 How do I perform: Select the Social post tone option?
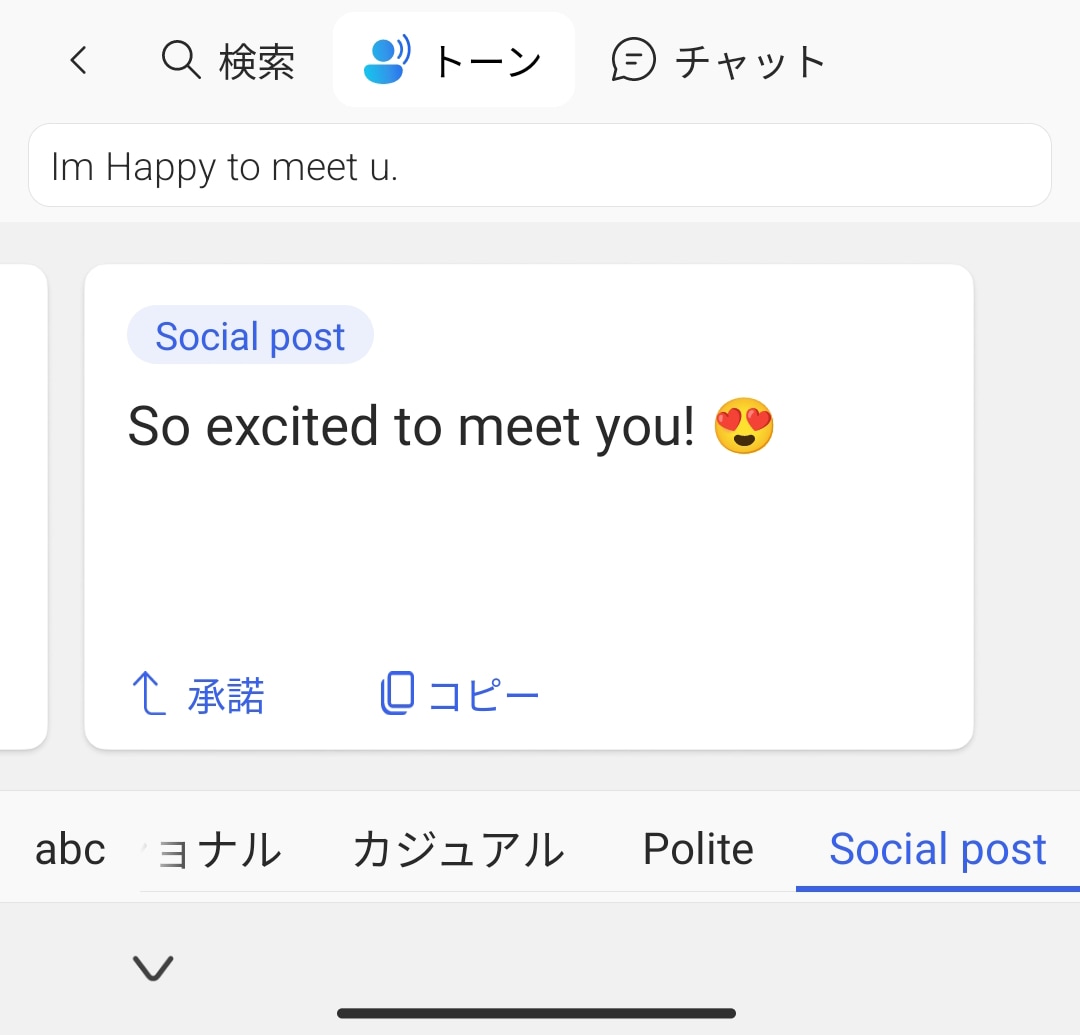click(937, 850)
